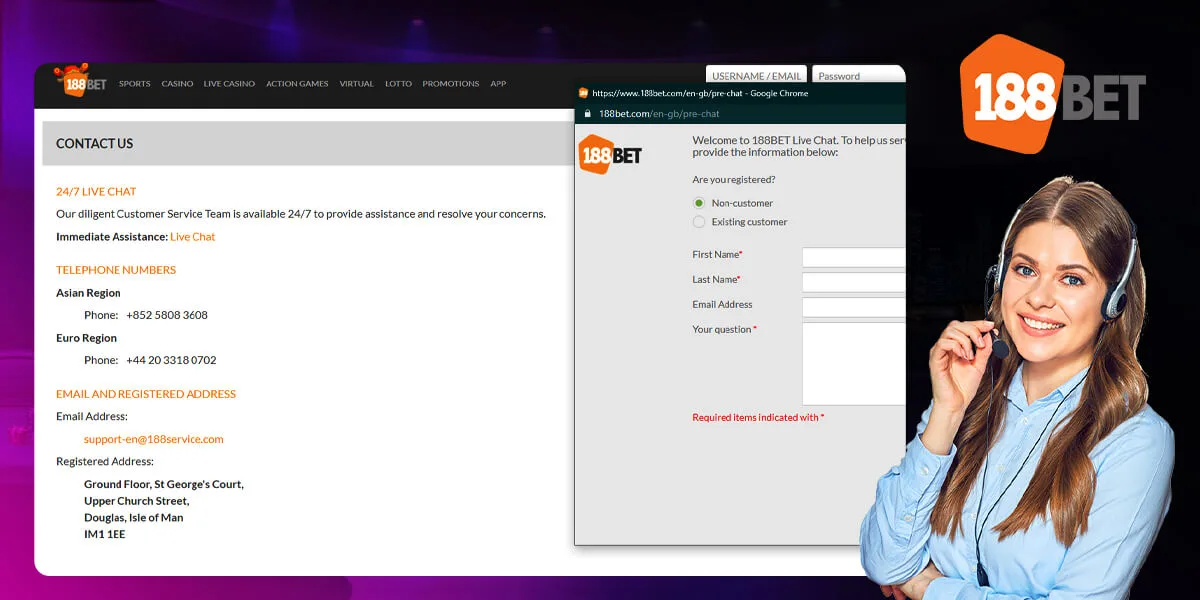The width and height of the screenshot is (1200, 600).
Task: Click the chat window URL address
Action: click(x=659, y=114)
